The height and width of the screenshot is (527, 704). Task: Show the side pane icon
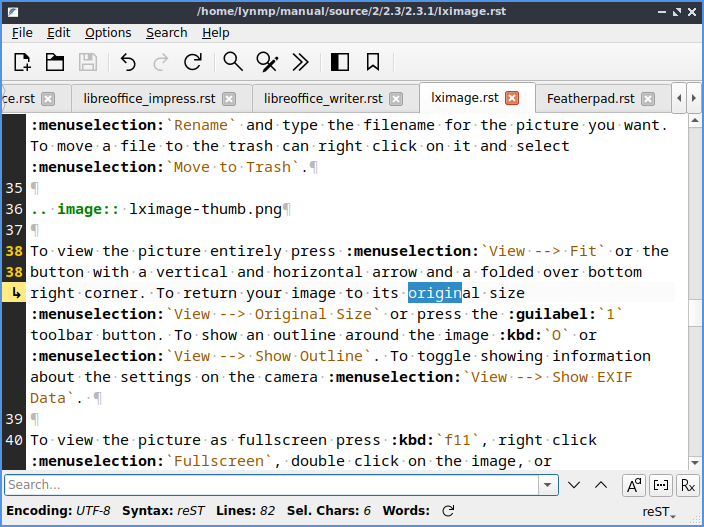point(340,62)
